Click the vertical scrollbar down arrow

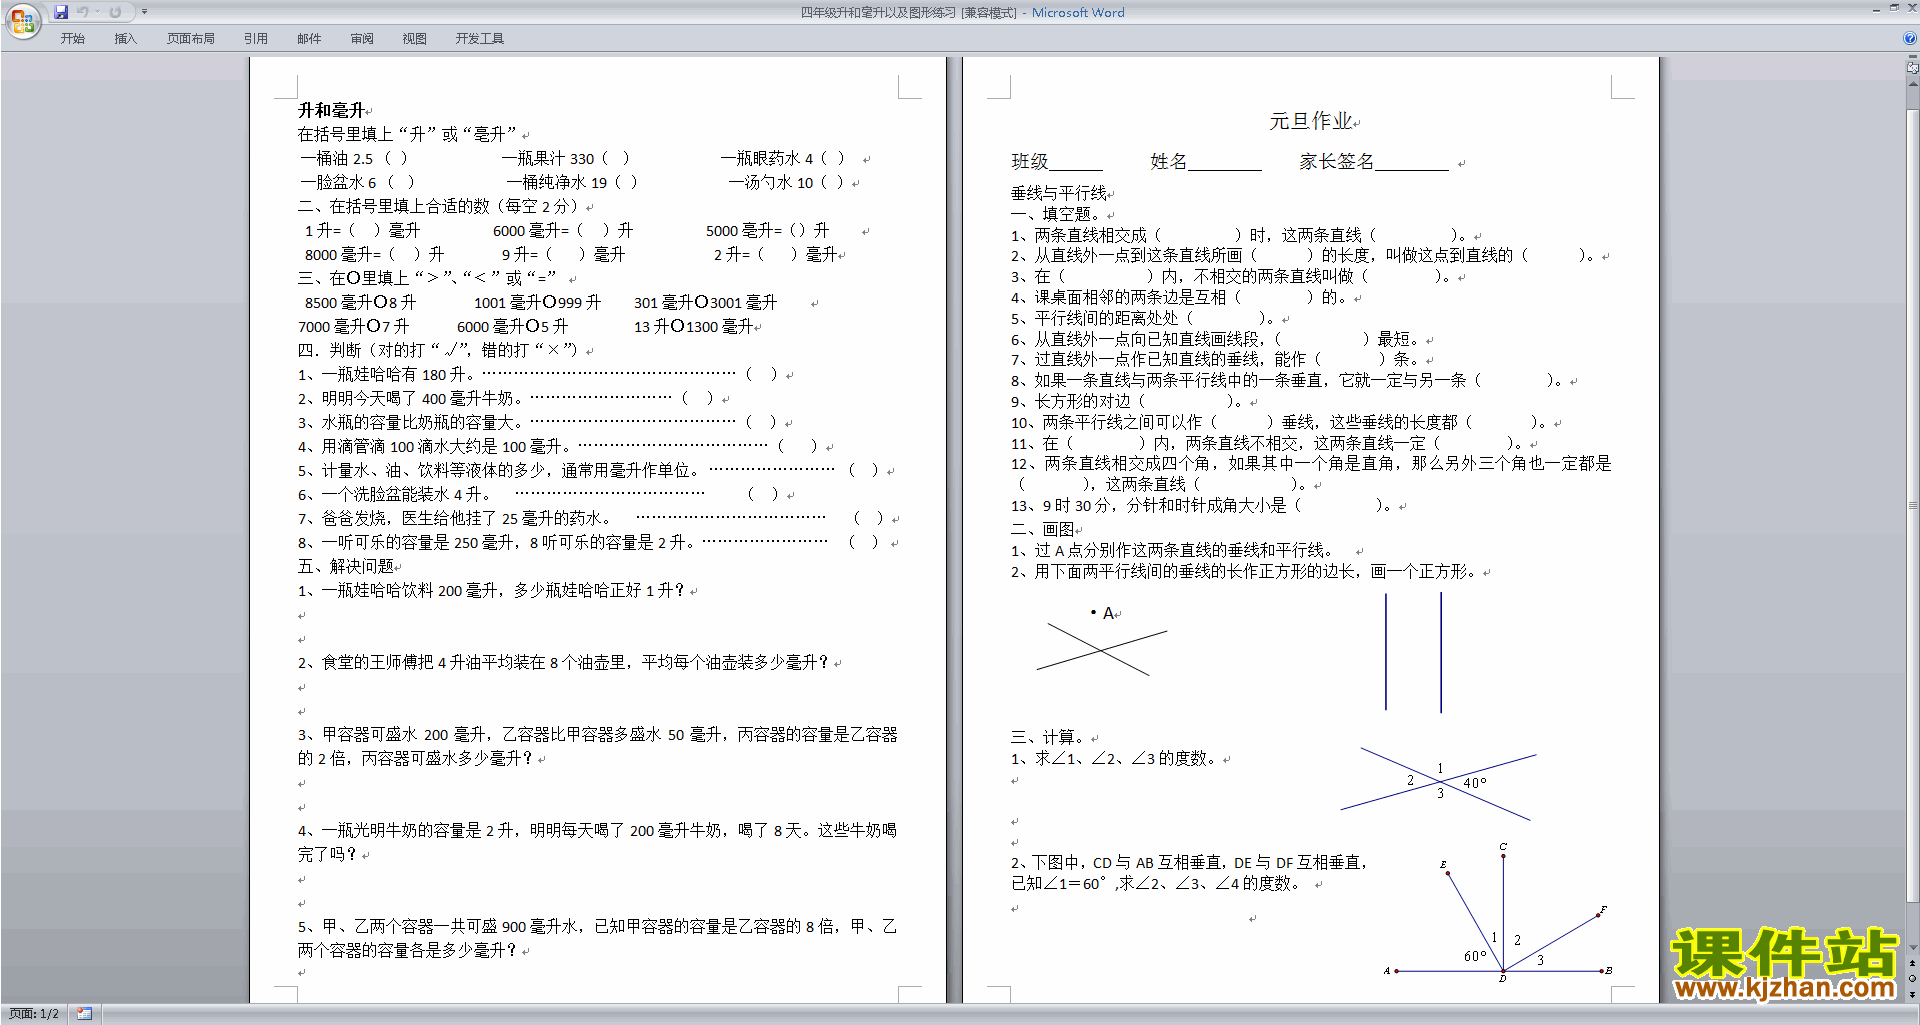1913,948
